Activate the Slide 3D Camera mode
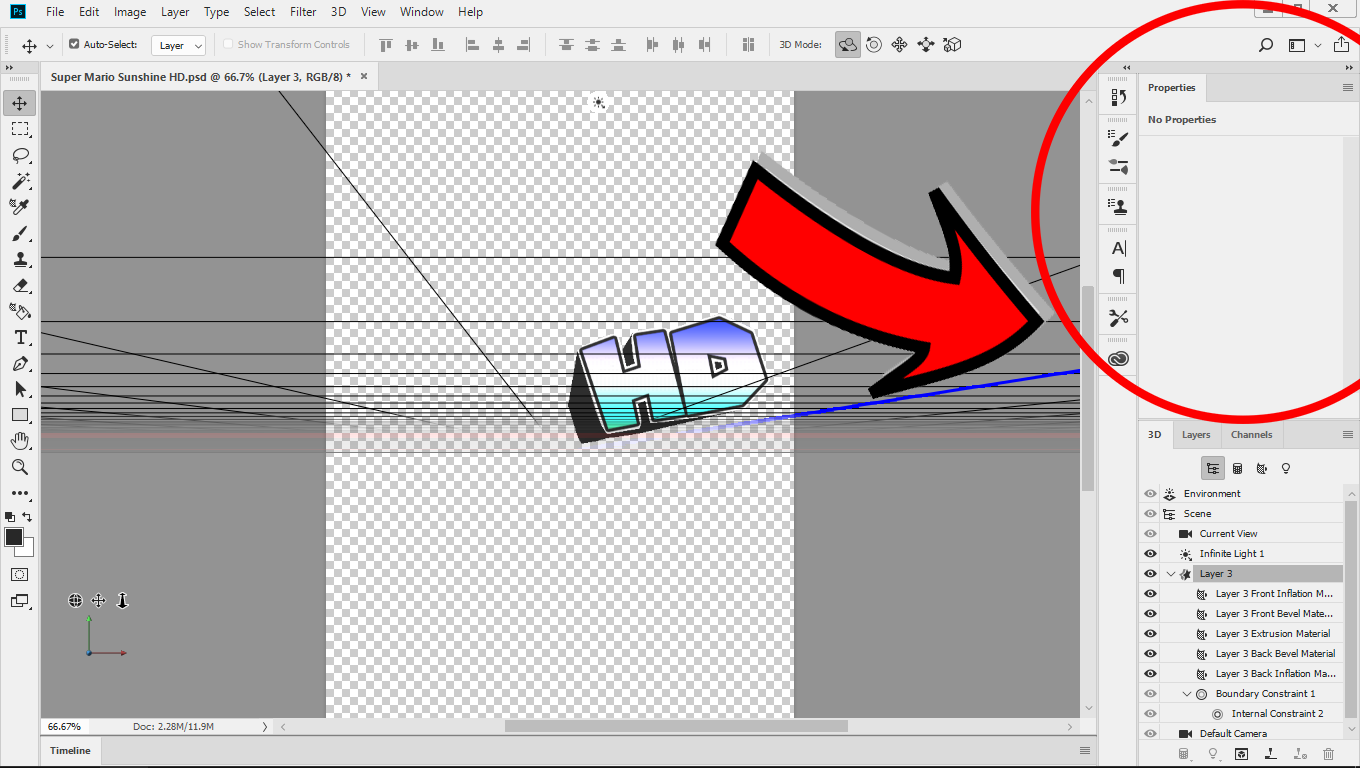Image resolution: width=1360 pixels, height=768 pixels. click(926, 45)
